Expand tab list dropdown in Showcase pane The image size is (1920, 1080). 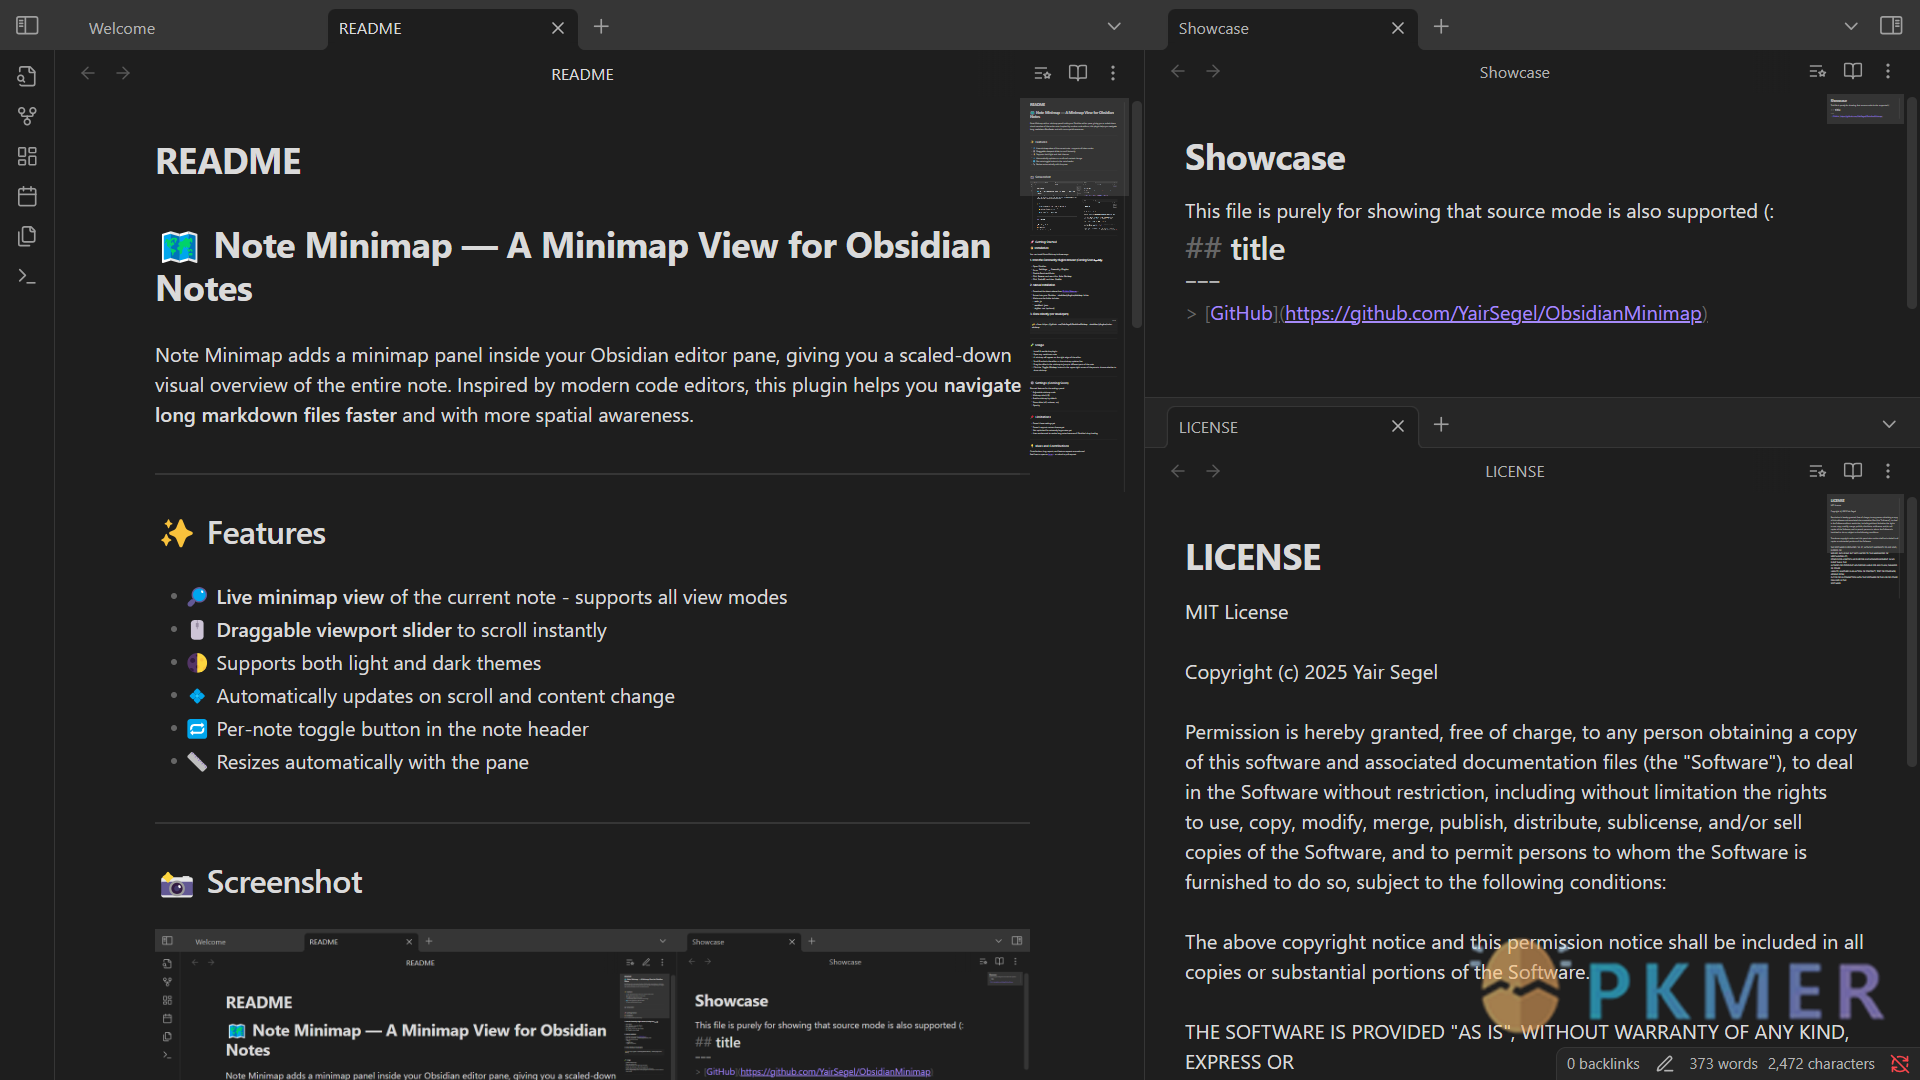[x=1851, y=27]
